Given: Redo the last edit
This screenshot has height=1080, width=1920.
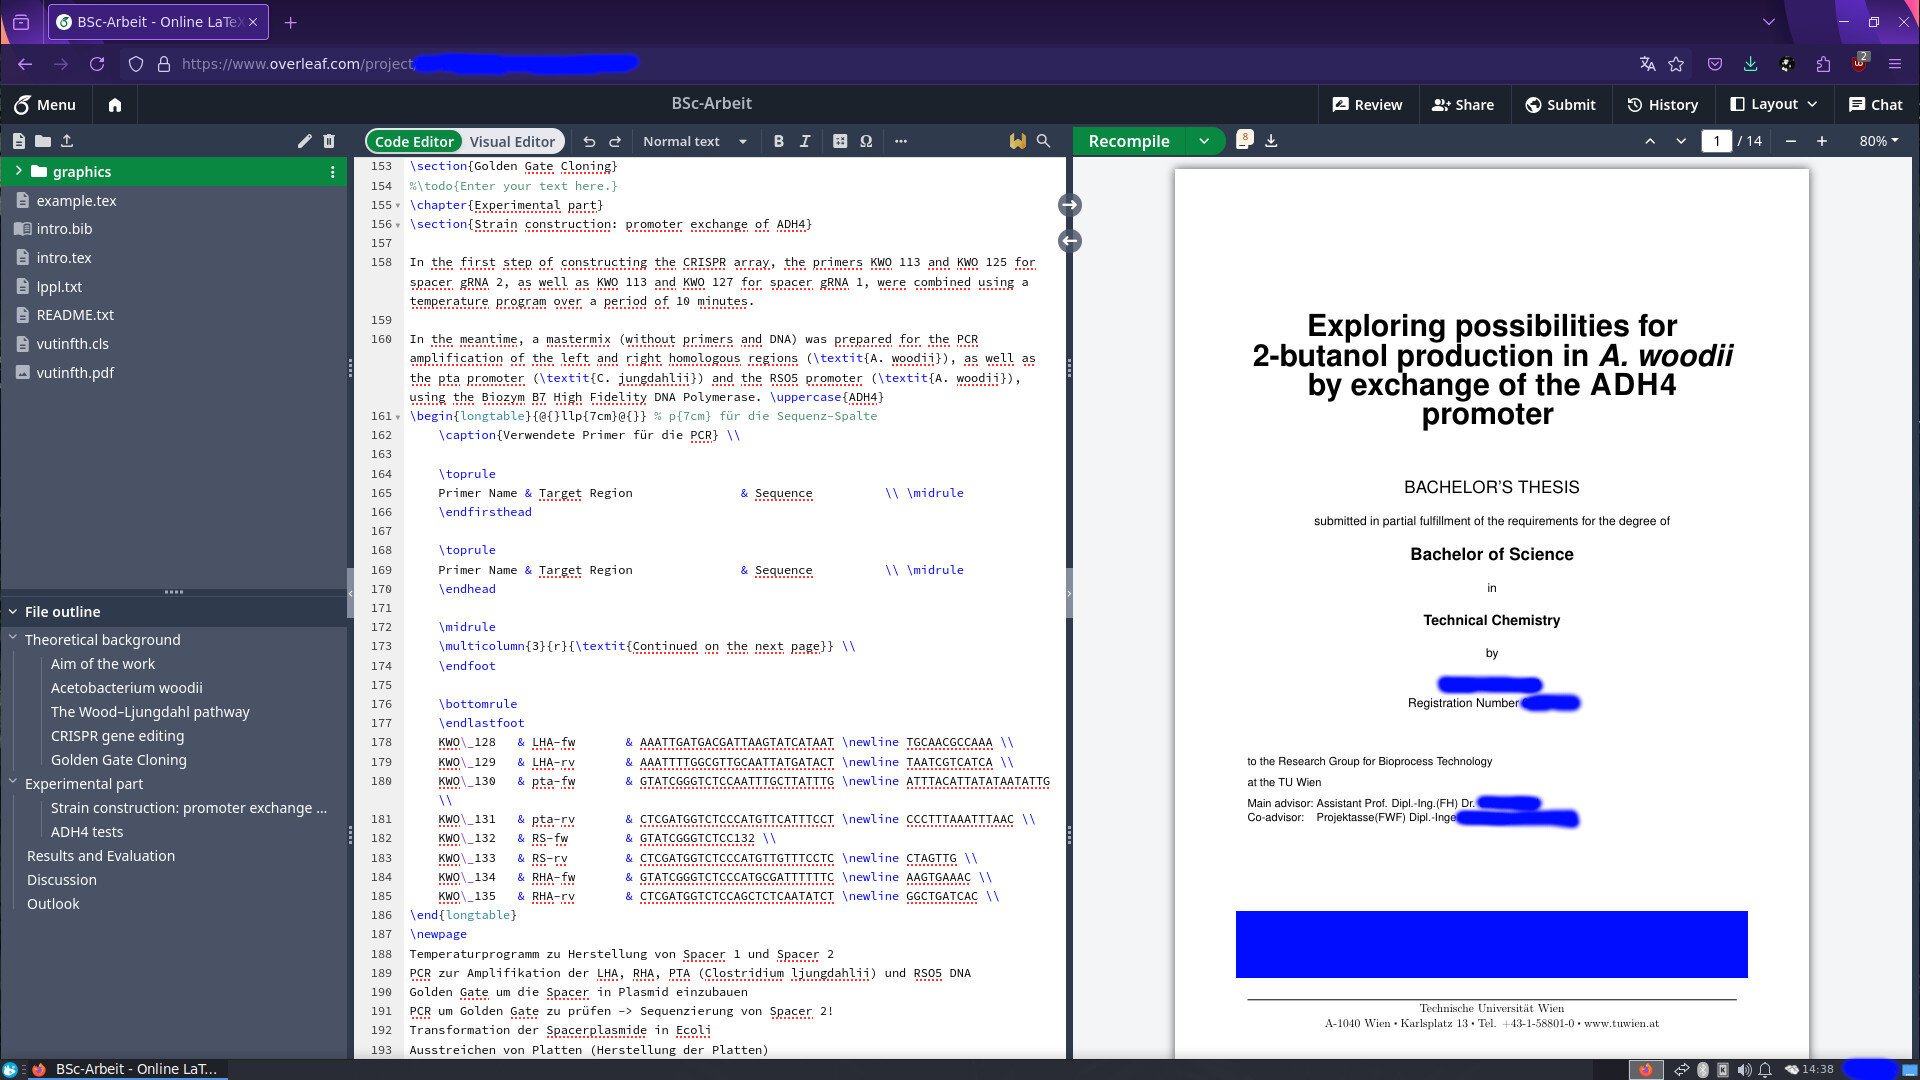Looking at the screenshot, I should point(615,141).
